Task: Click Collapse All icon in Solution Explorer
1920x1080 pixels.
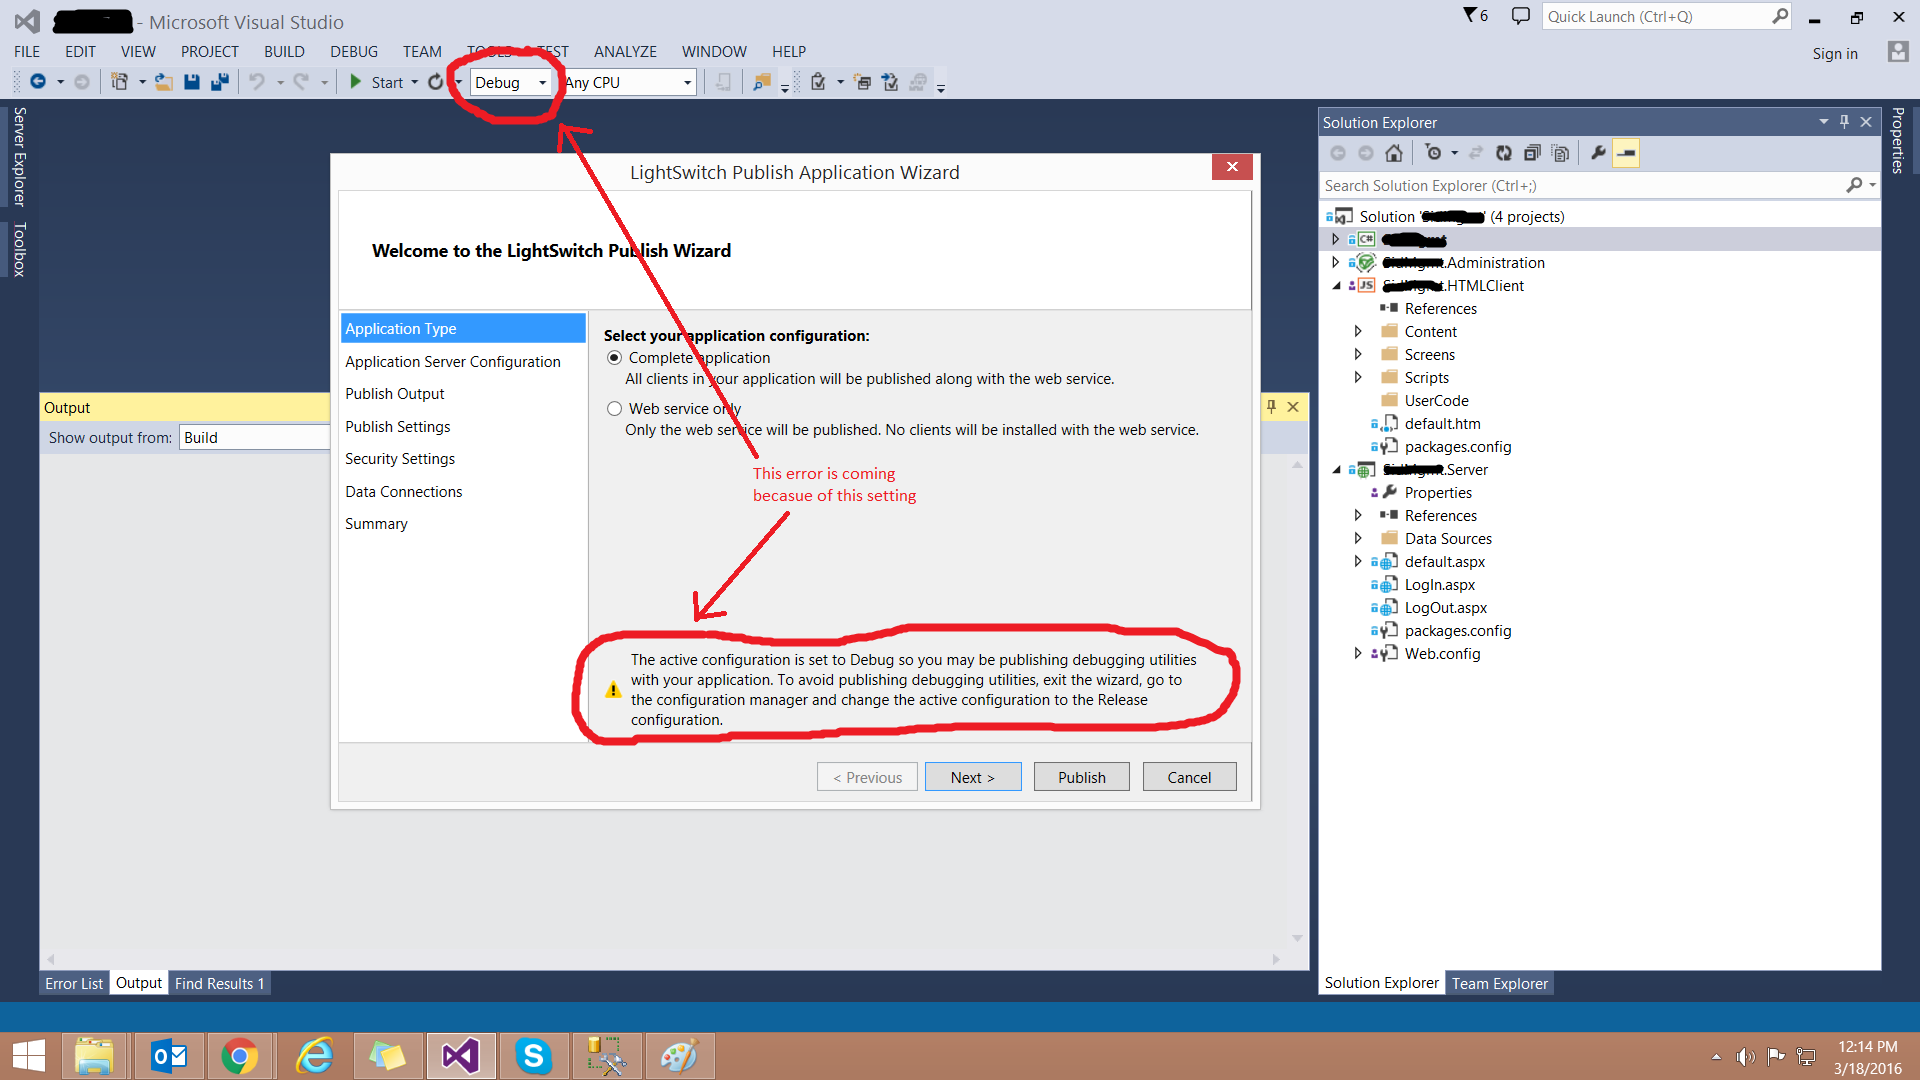Action: [1531, 153]
